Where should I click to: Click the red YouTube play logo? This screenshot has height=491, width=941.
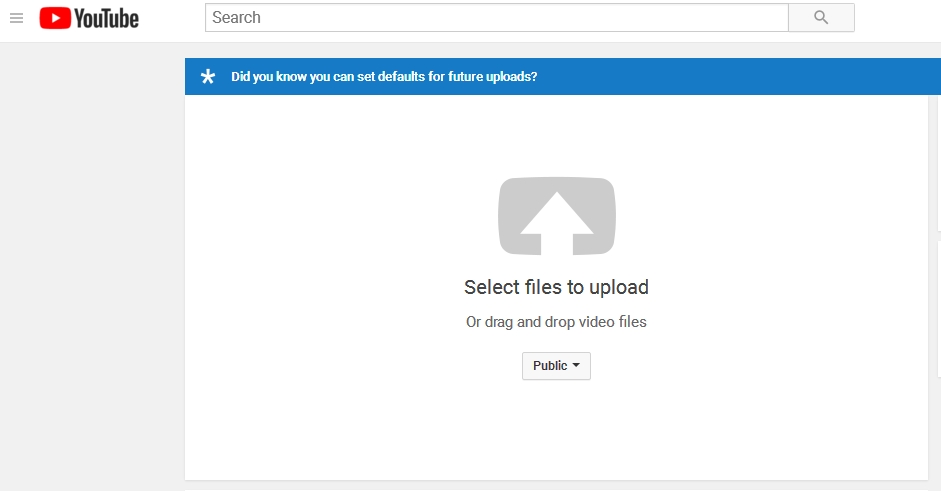point(55,18)
